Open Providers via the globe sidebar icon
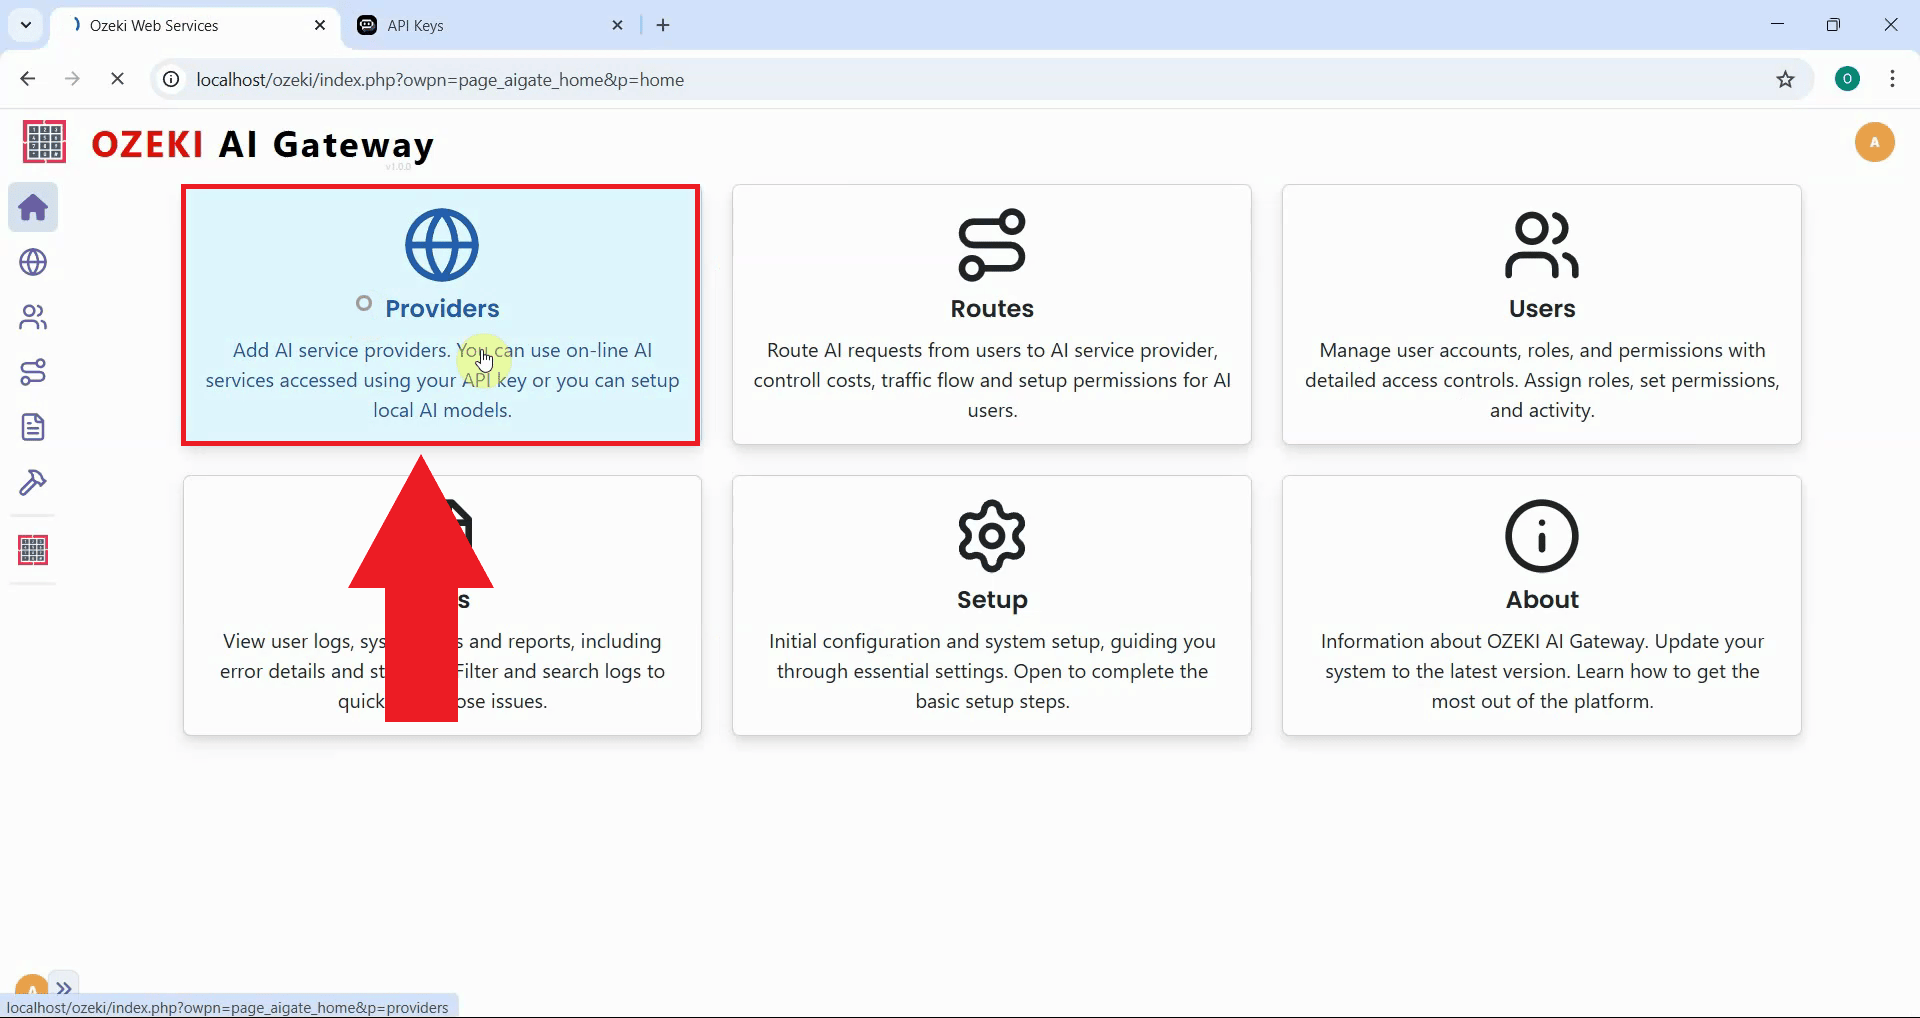The width and height of the screenshot is (1920, 1018). (33, 262)
